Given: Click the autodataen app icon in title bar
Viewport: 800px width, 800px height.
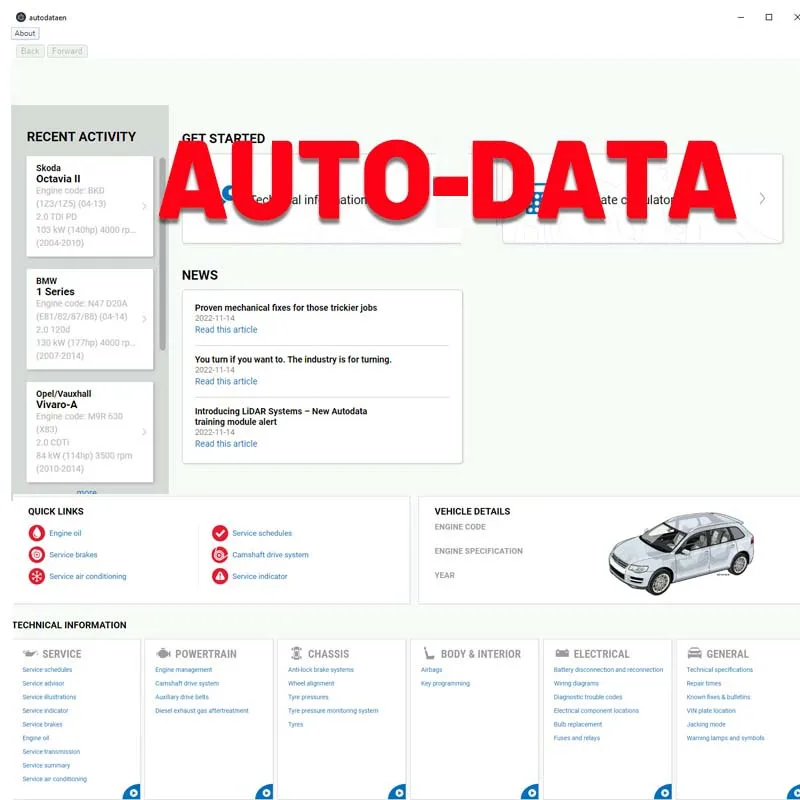Looking at the screenshot, I should tap(20, 17).
